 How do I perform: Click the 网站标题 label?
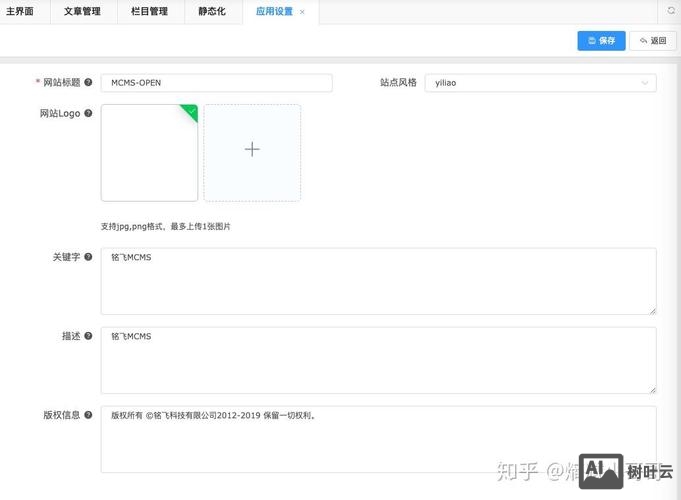[62, 83]
